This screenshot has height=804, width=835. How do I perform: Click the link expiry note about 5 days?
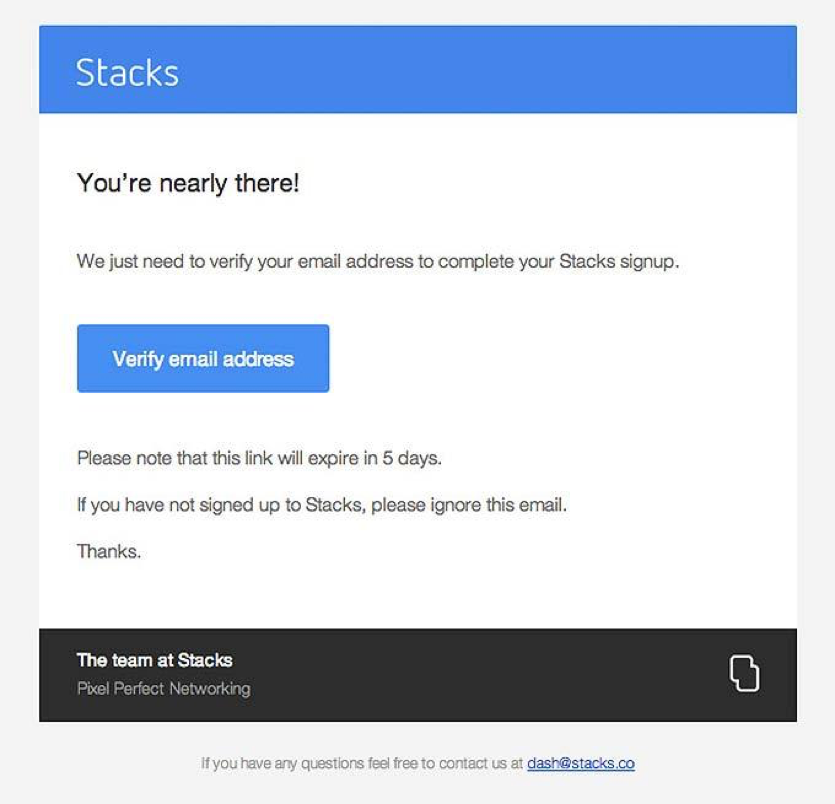(259, 459)
